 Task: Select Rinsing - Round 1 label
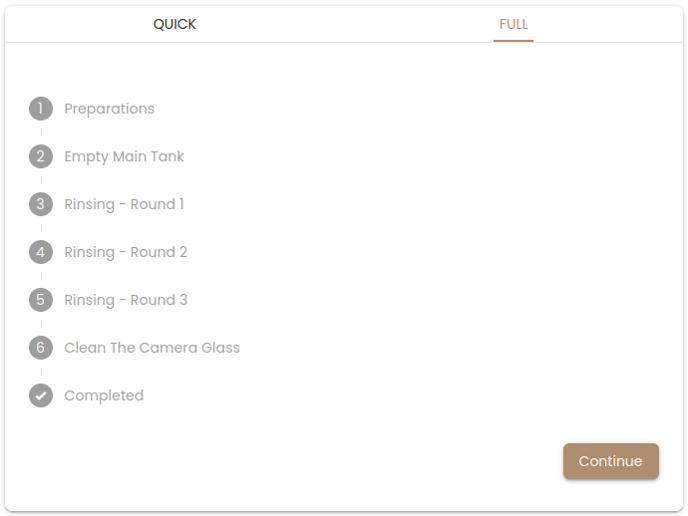point(124,204)
